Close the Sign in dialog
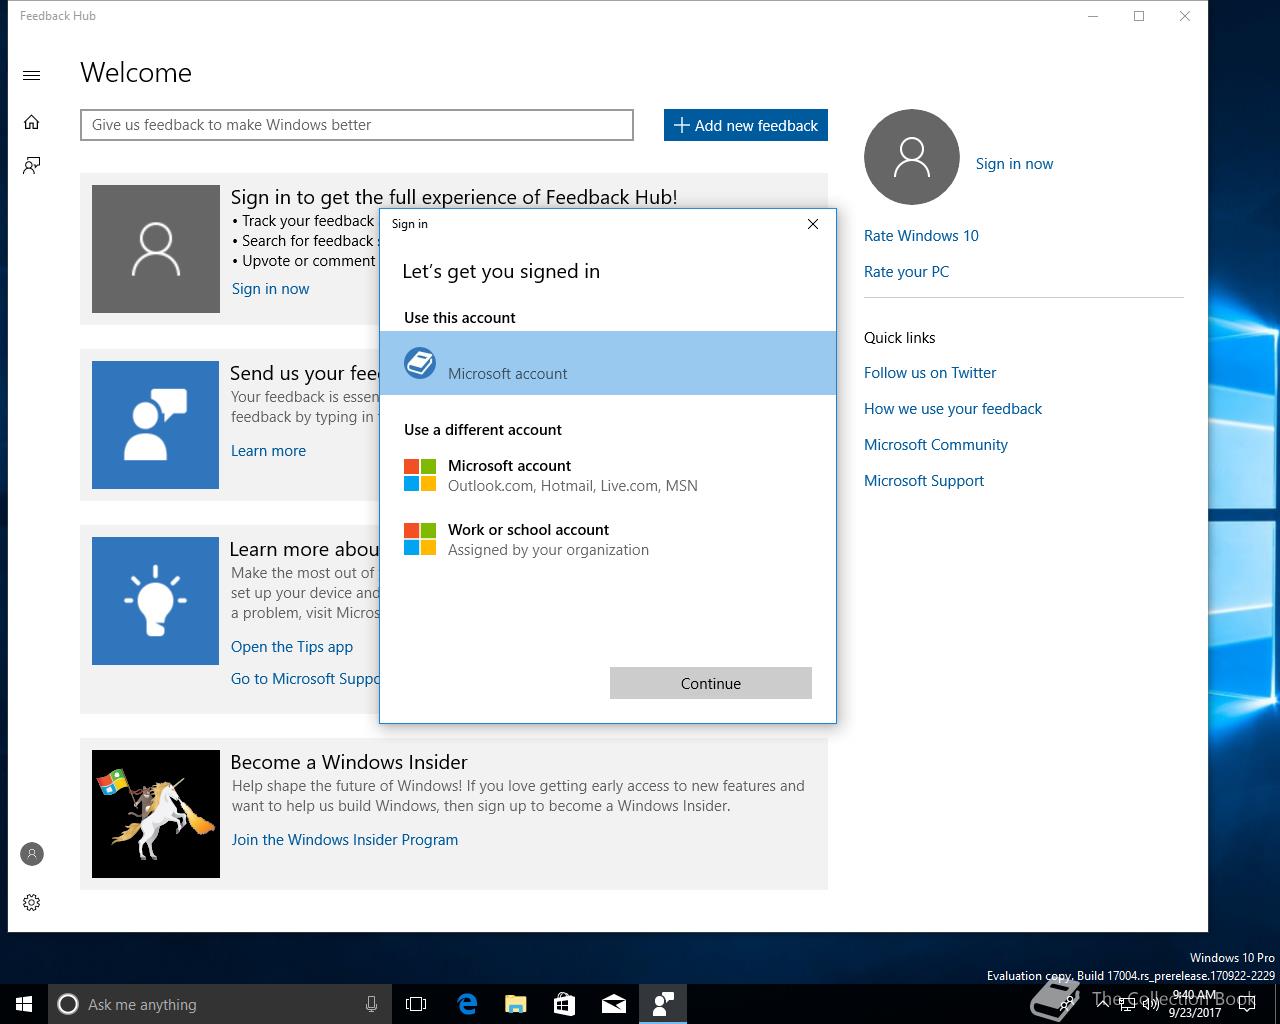1280x1024 pixels. pyautogui.click(x=813, y=224)
